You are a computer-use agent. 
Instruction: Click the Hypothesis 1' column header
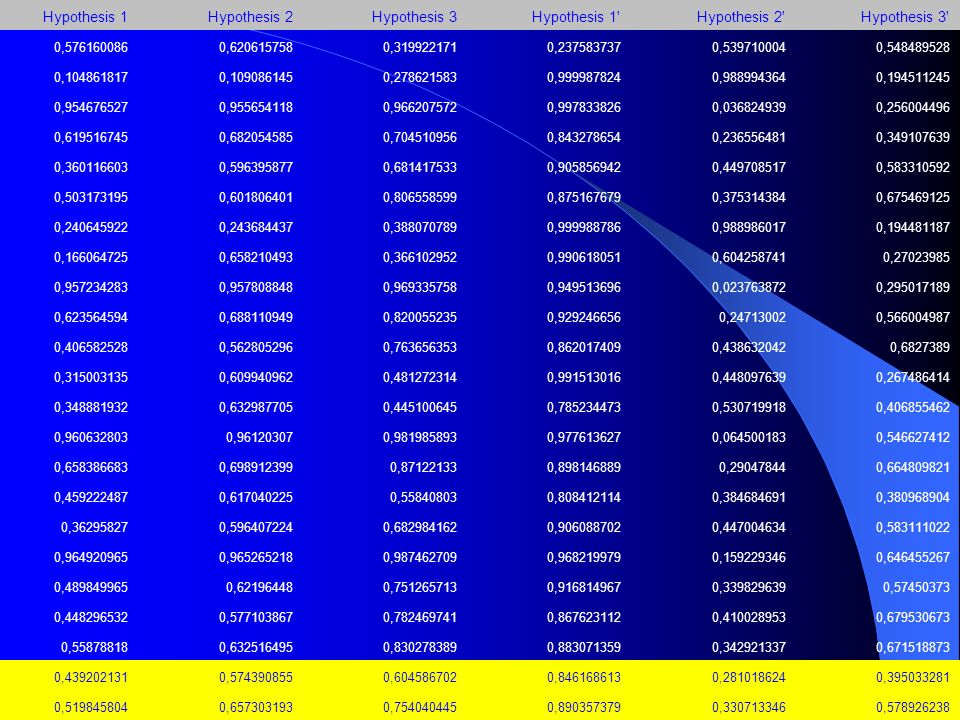[x=576, y=17]
